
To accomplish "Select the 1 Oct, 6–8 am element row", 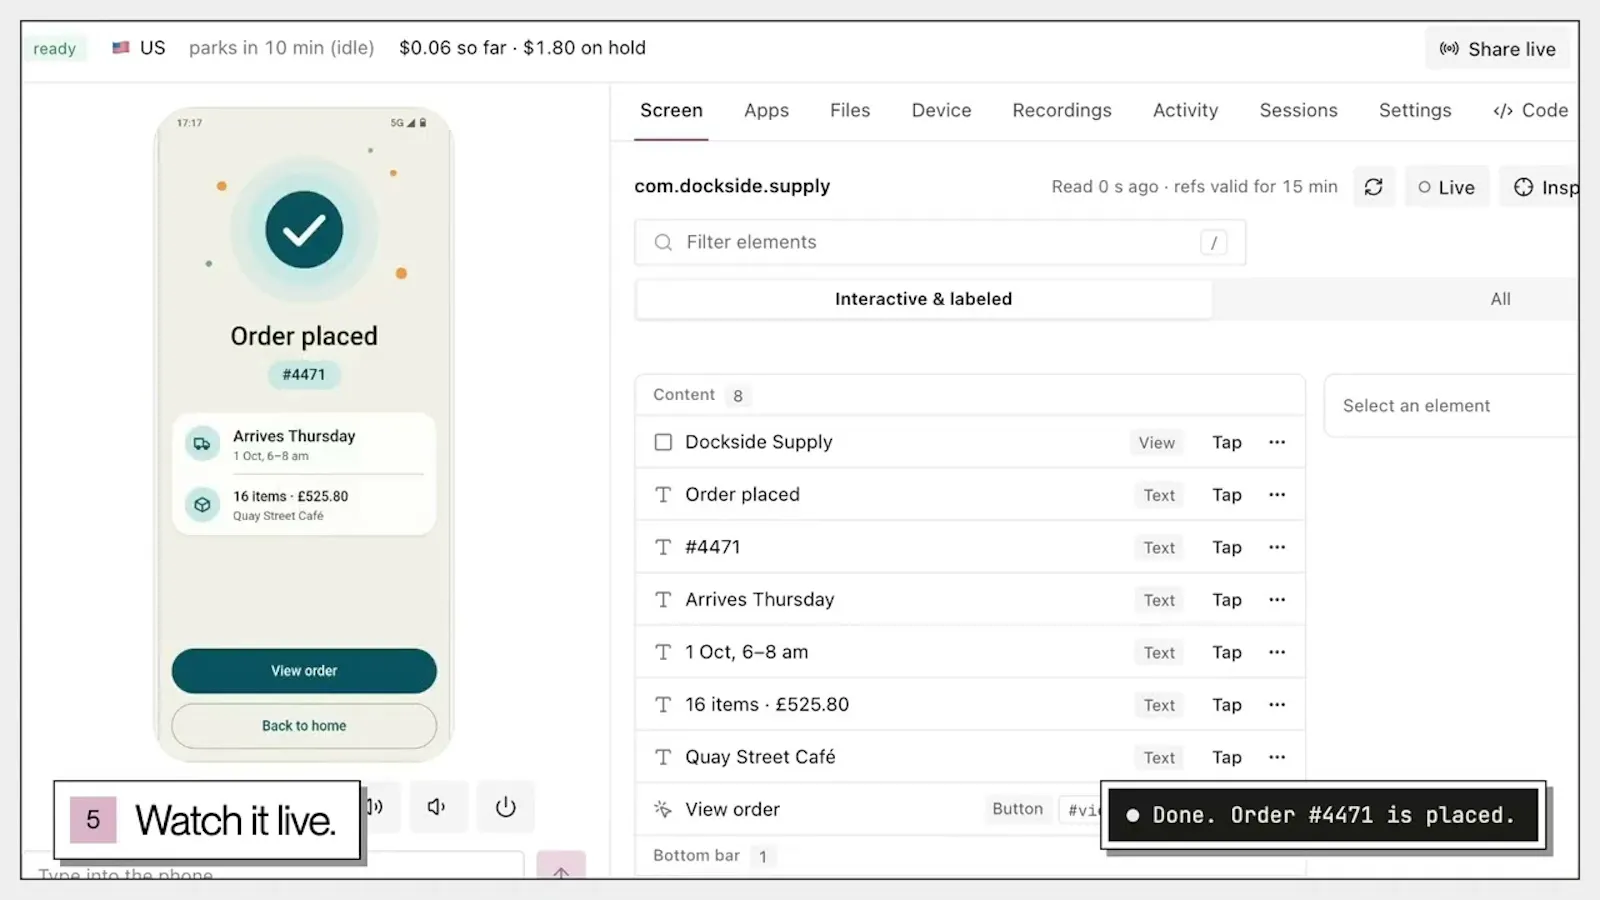I will click(x=970, y=652).
